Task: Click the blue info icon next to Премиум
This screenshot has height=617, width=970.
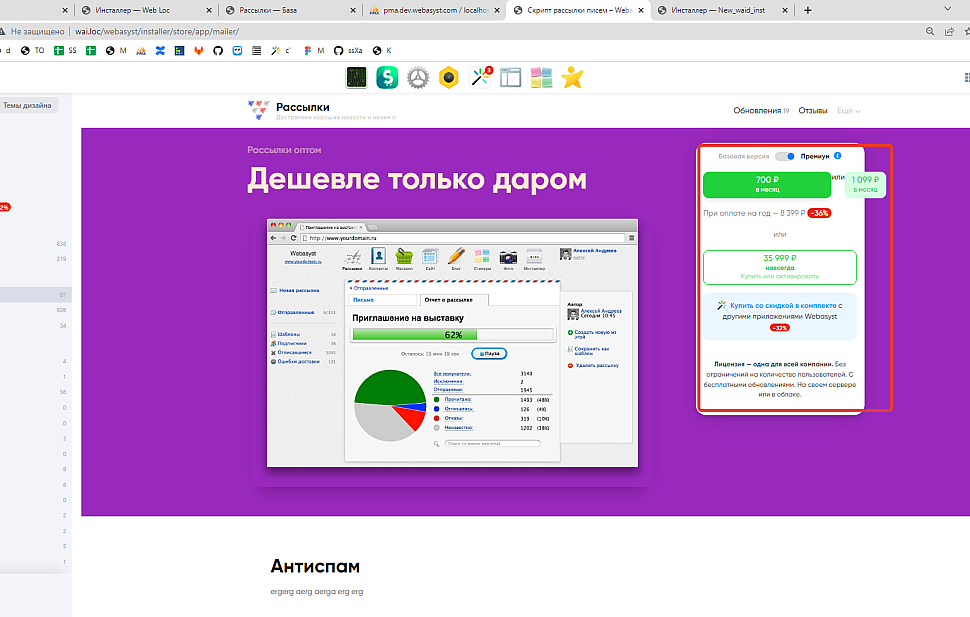Action: click(x=837, y=156)
